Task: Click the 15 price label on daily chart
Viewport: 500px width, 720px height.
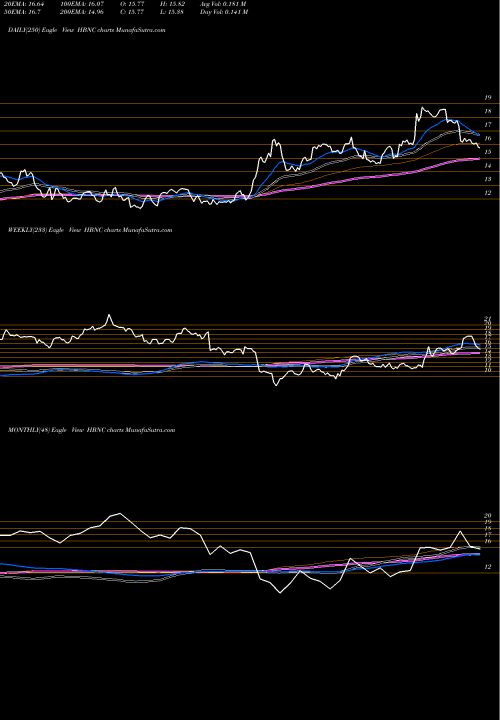Action: coord(488,152)
